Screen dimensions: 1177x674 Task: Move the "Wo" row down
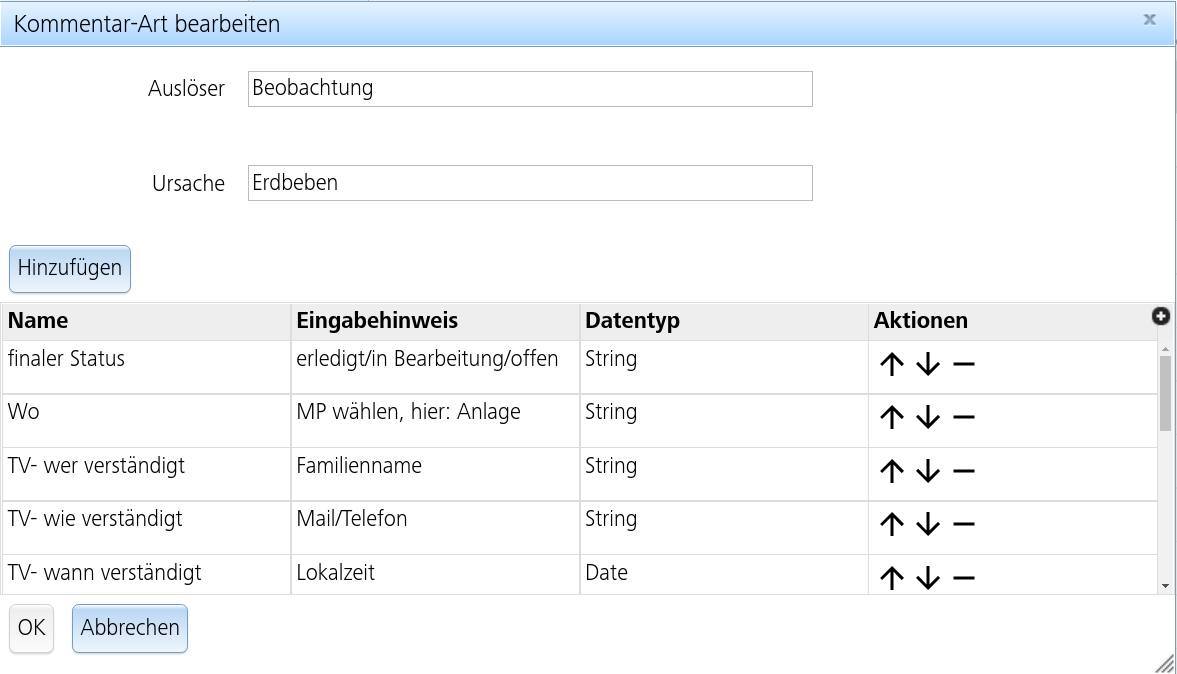(x=927, y=418)
